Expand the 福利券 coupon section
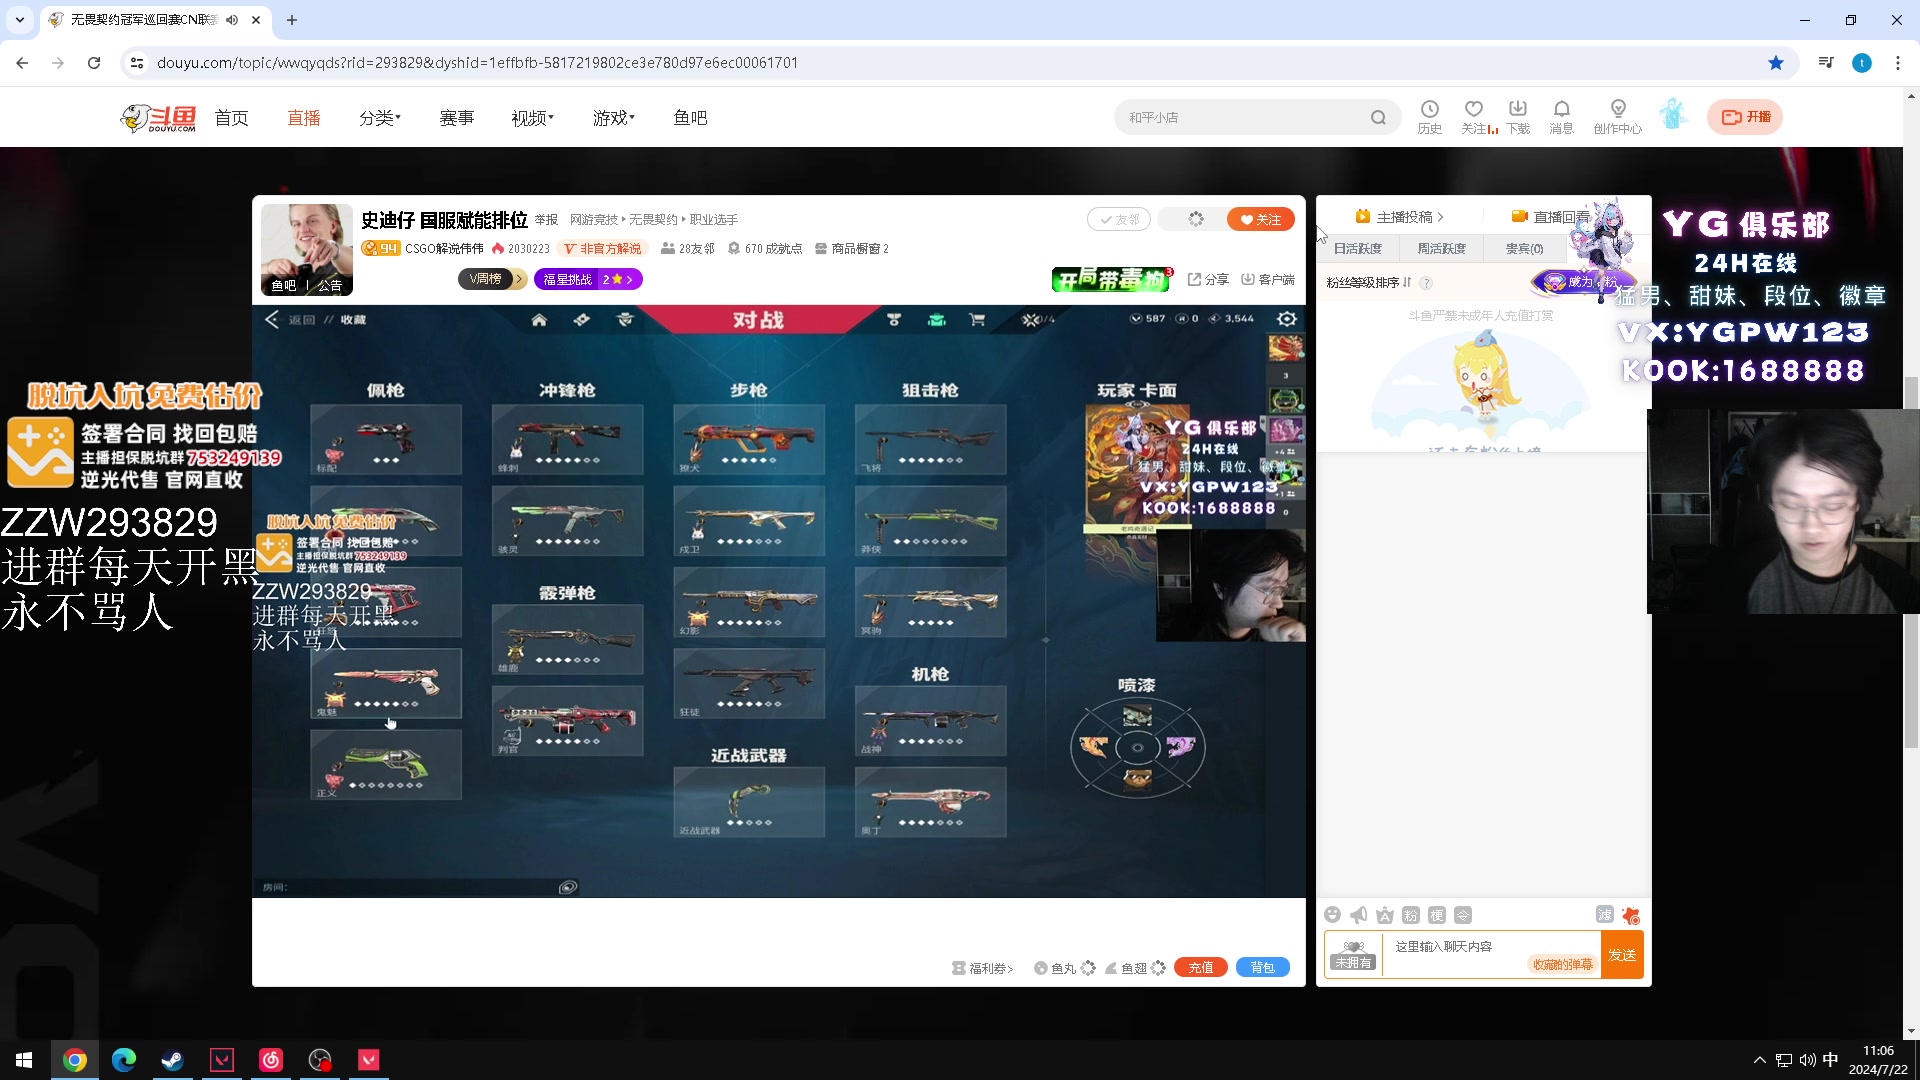The width and height of the screenshot is (1920, 1080). click(984, 968)
